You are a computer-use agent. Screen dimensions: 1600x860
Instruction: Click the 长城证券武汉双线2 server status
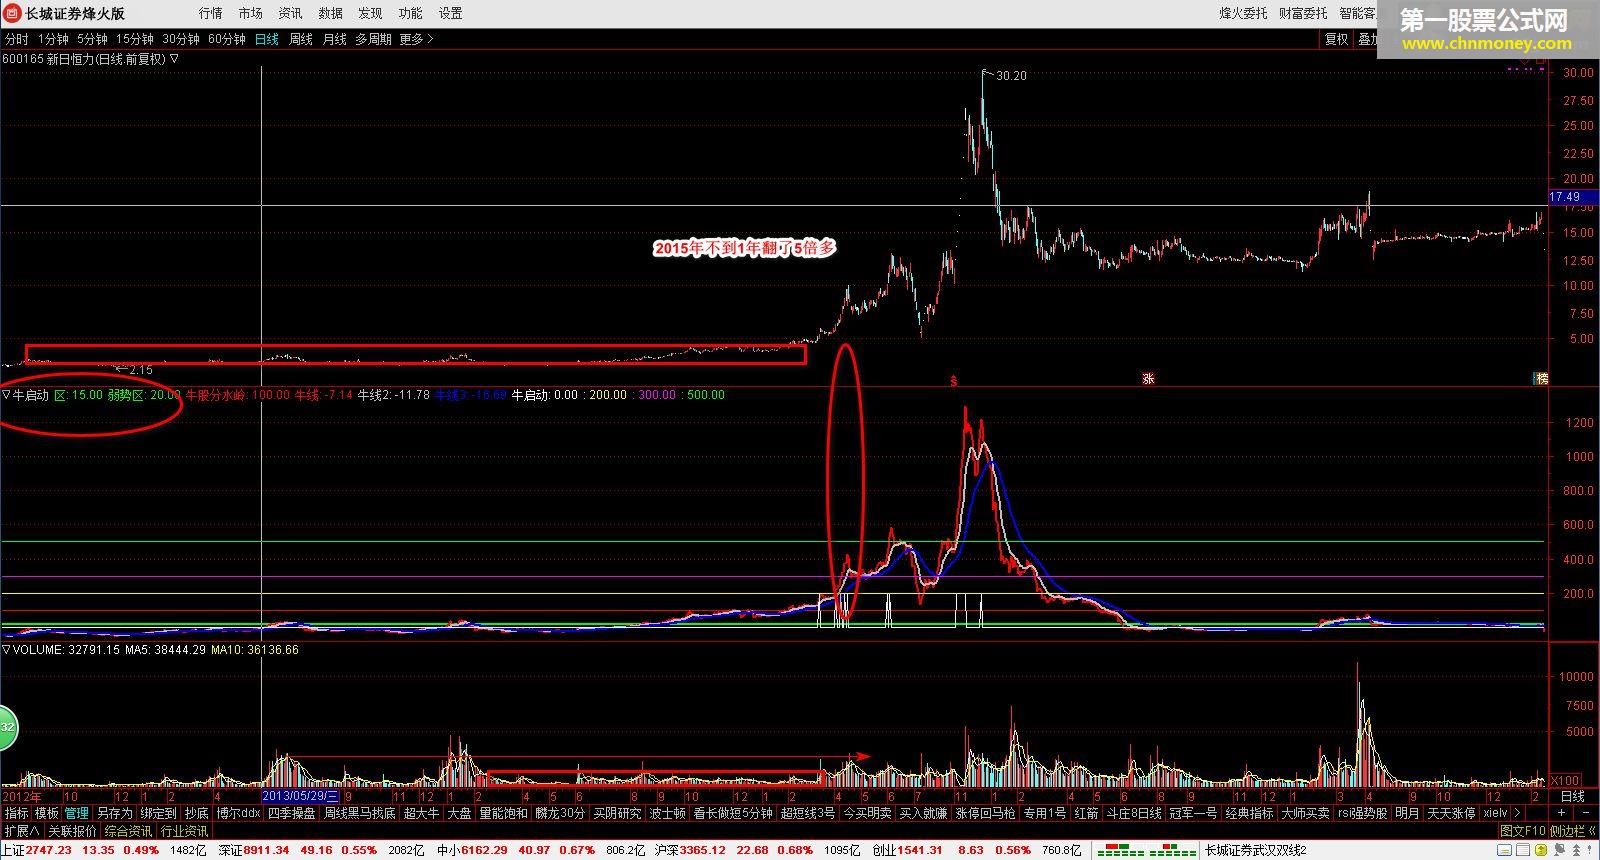click(1255, 850)
